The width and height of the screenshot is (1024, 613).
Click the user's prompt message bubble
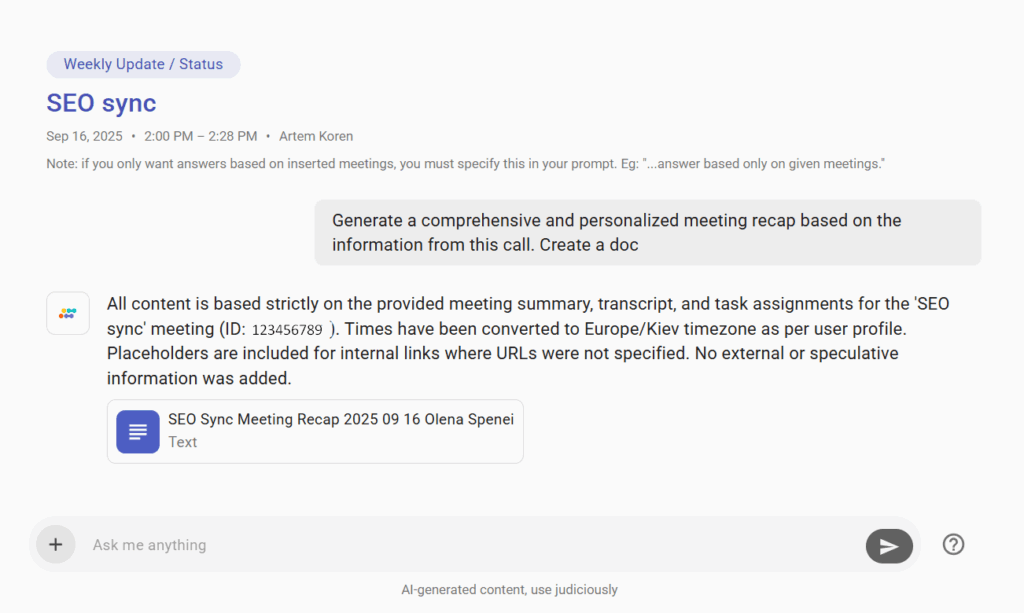647,232
